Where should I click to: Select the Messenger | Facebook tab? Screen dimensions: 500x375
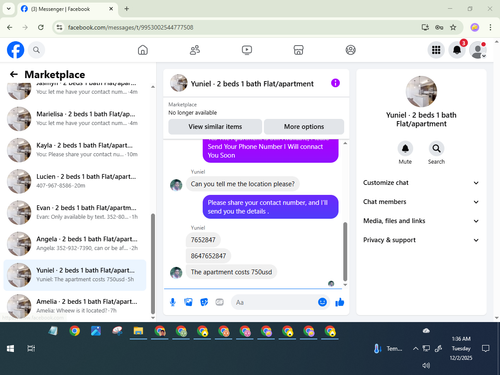point(67,9)
